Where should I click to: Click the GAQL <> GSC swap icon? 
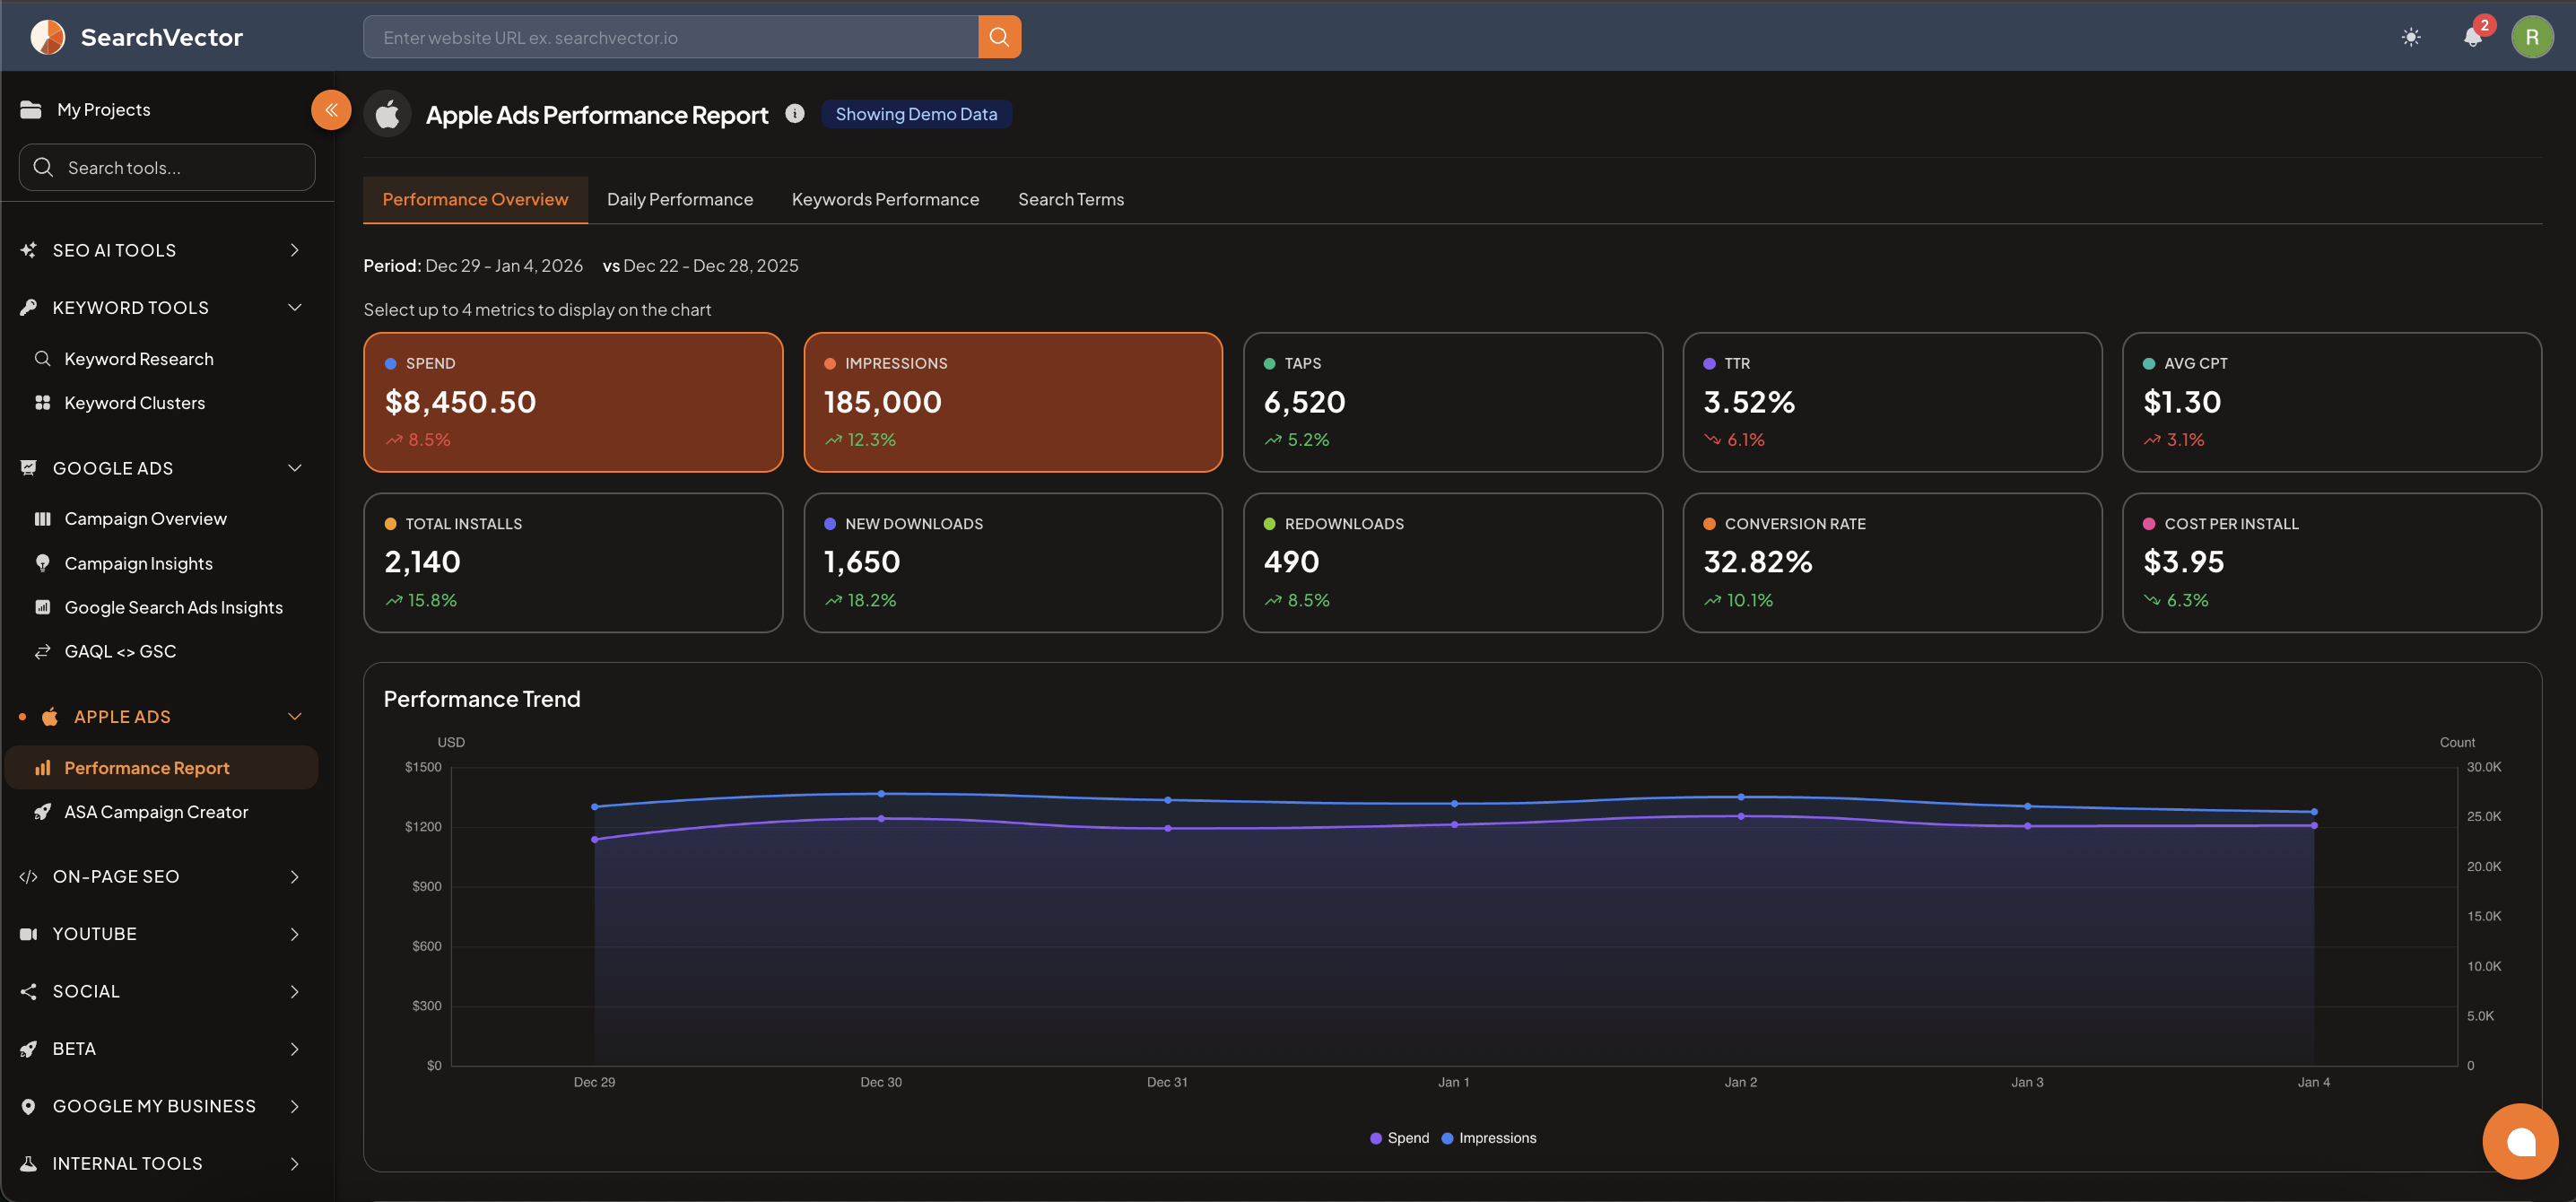point(42,651)
